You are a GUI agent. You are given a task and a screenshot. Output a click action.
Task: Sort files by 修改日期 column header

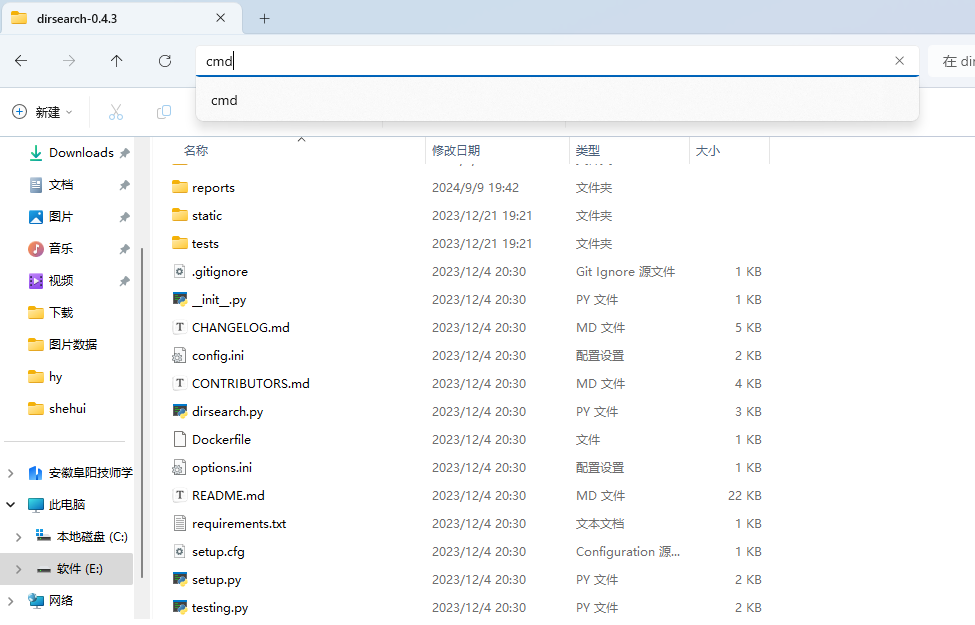(456, 150)
